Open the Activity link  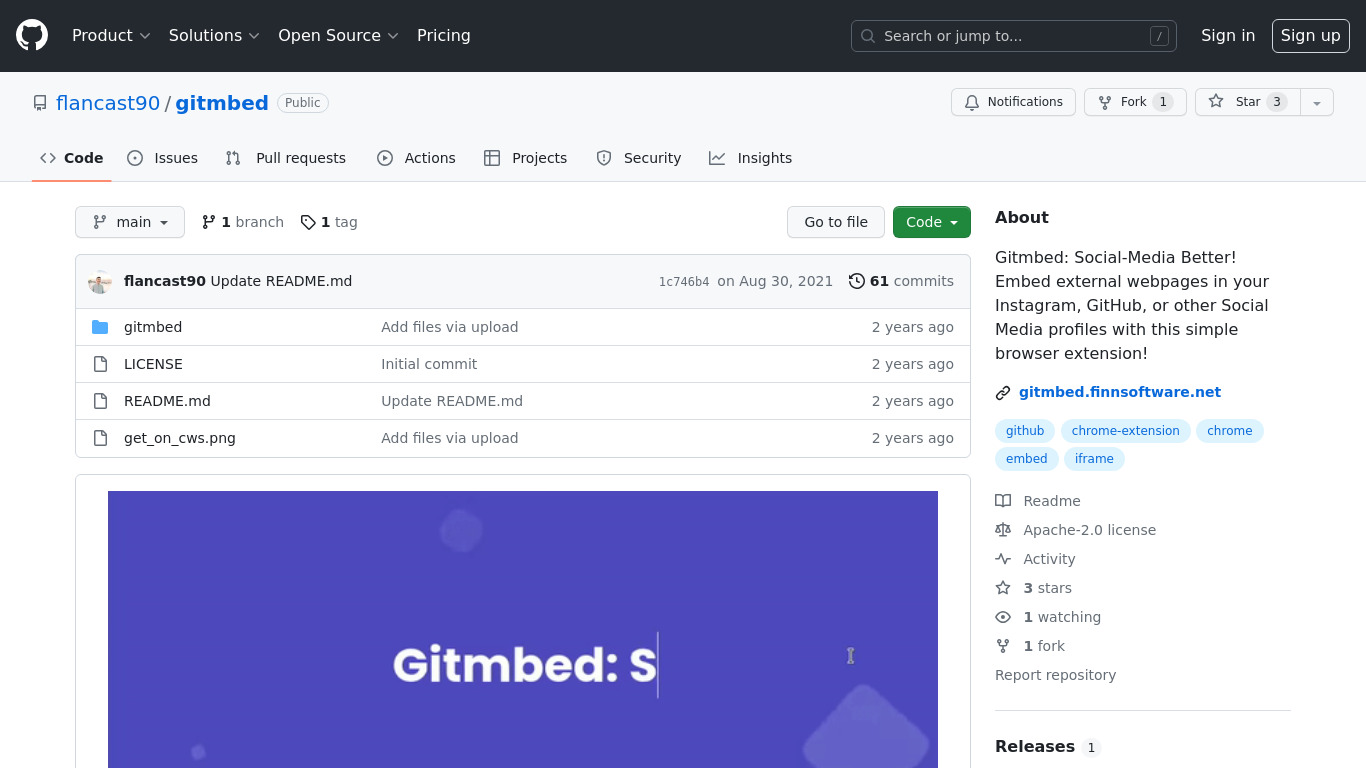[1035, 559]
